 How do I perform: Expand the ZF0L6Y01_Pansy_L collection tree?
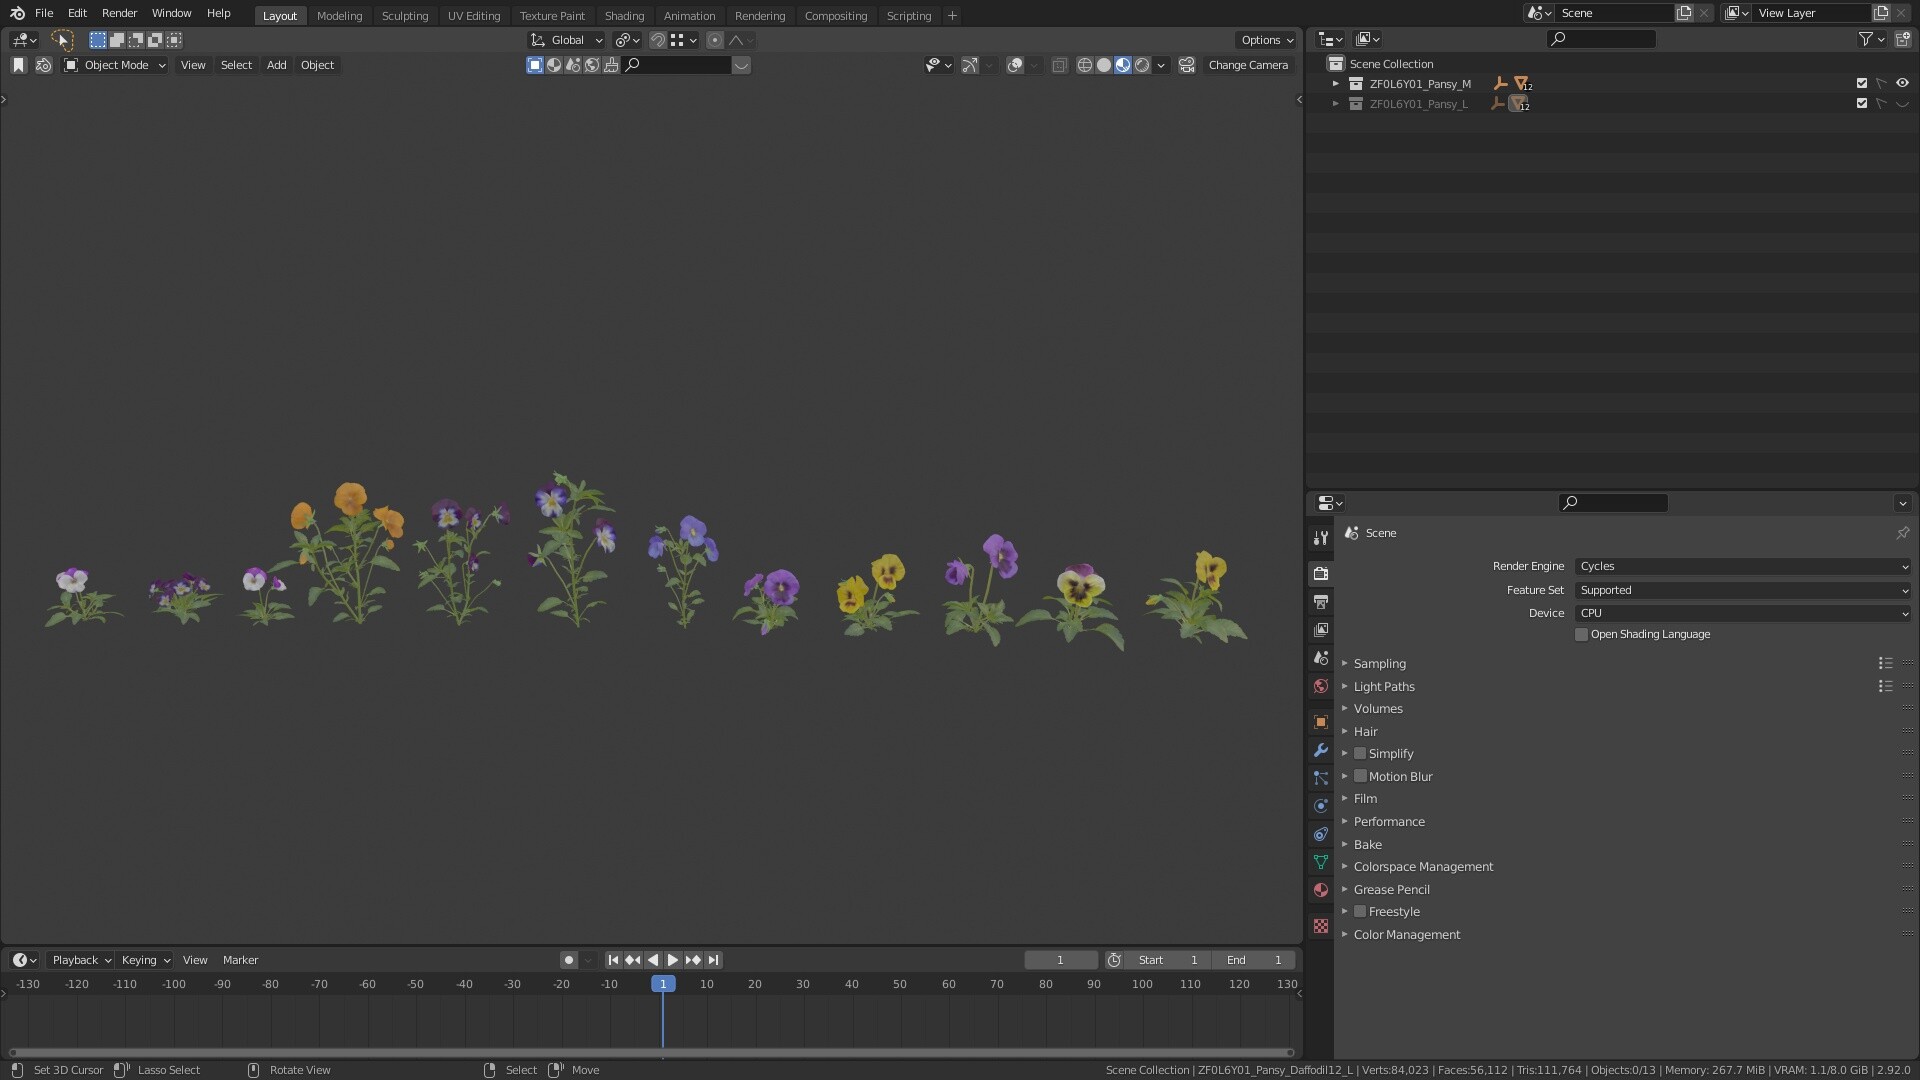point(1336,104)
